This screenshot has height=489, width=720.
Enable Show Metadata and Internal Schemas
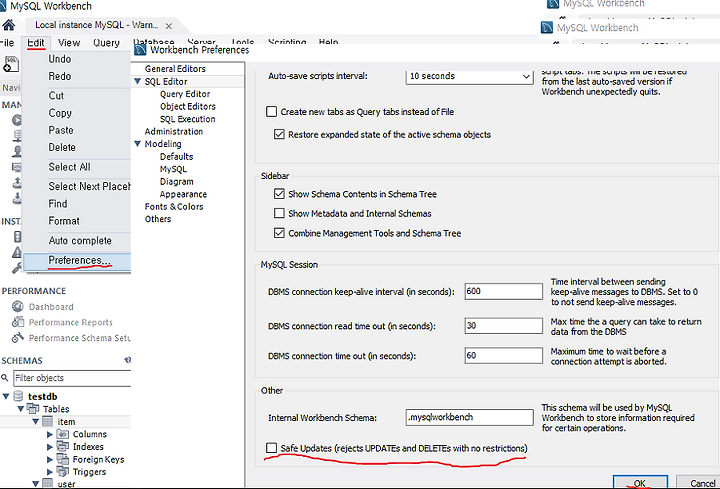pos(279,213)
